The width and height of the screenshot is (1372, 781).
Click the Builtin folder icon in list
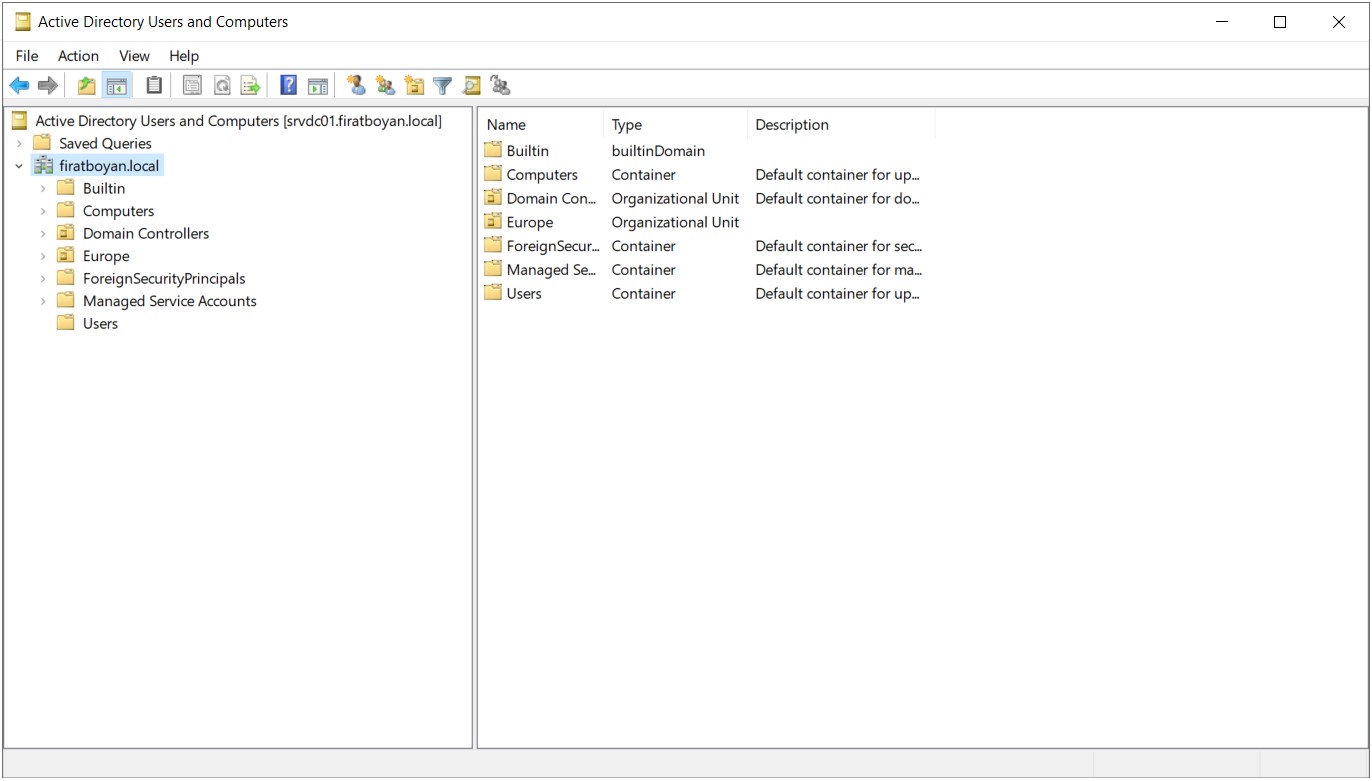pos(492,150)
